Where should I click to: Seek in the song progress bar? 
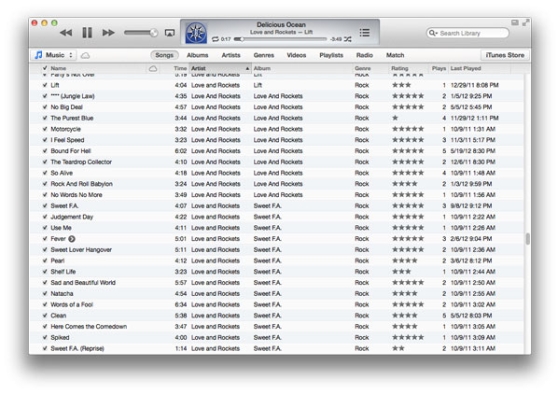[280, 39]
